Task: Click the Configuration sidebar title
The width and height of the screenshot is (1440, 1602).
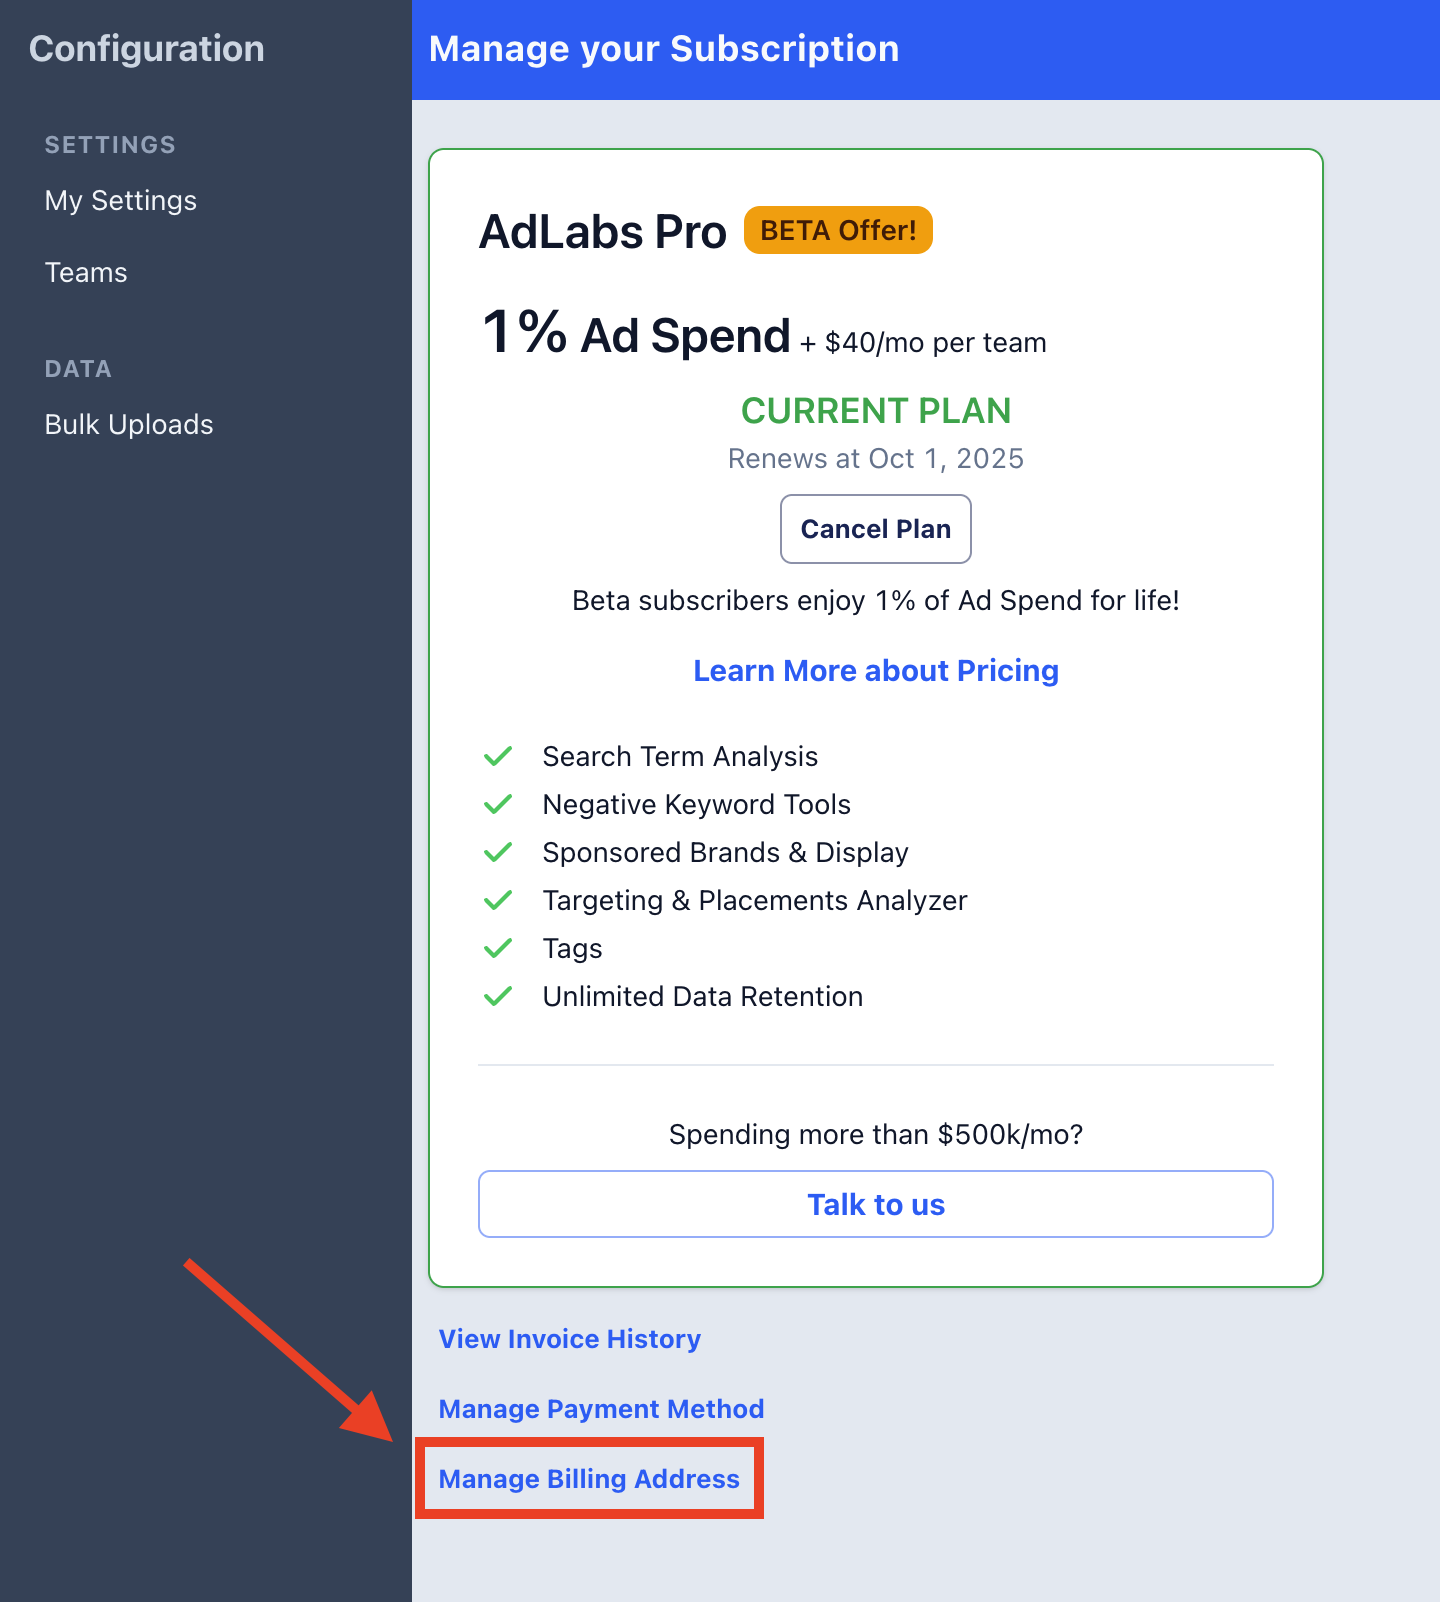Action: click(x=147, y=49)
